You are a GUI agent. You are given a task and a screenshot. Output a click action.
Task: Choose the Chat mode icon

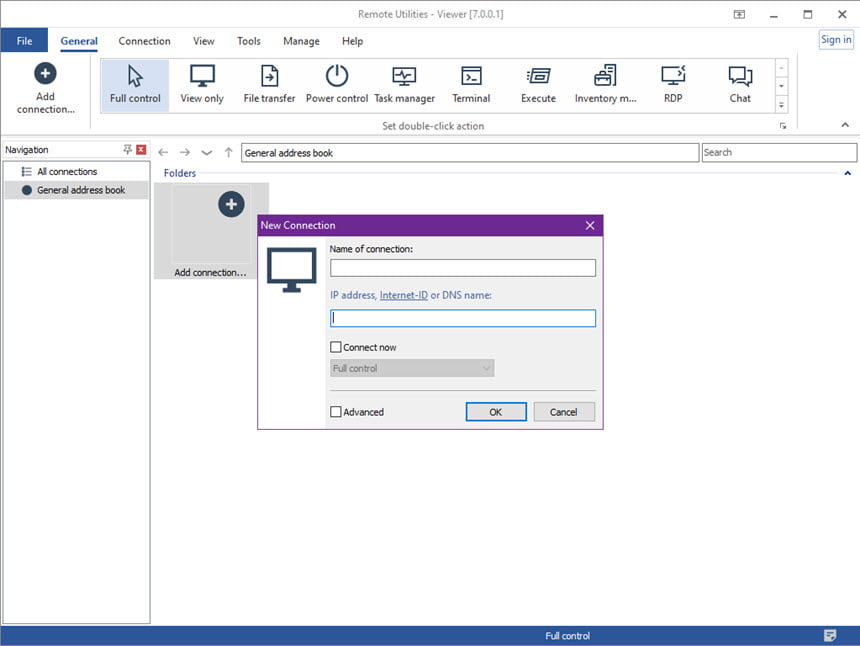tap(740, 76)
